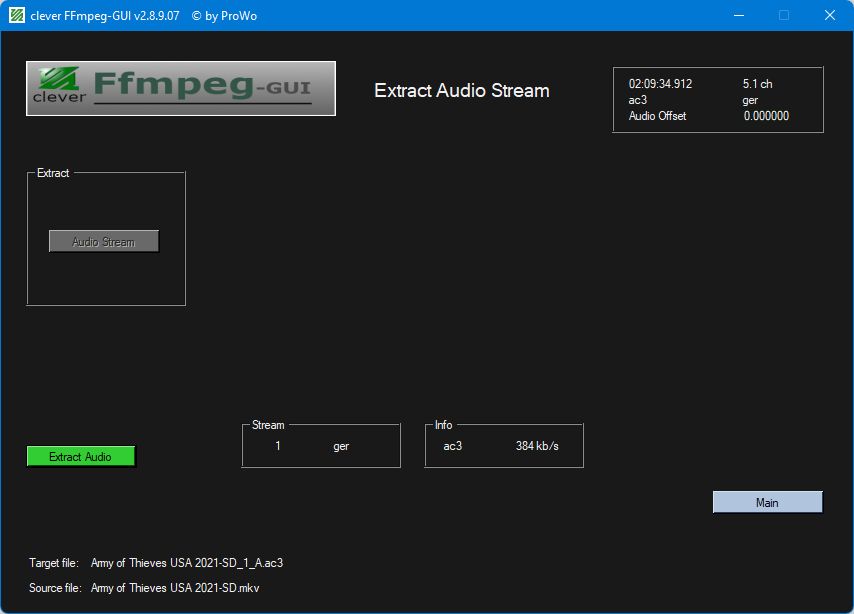Screen dimensions: 854x614
Task: Click the Stream group box label
Action: (x=268, y=425)
